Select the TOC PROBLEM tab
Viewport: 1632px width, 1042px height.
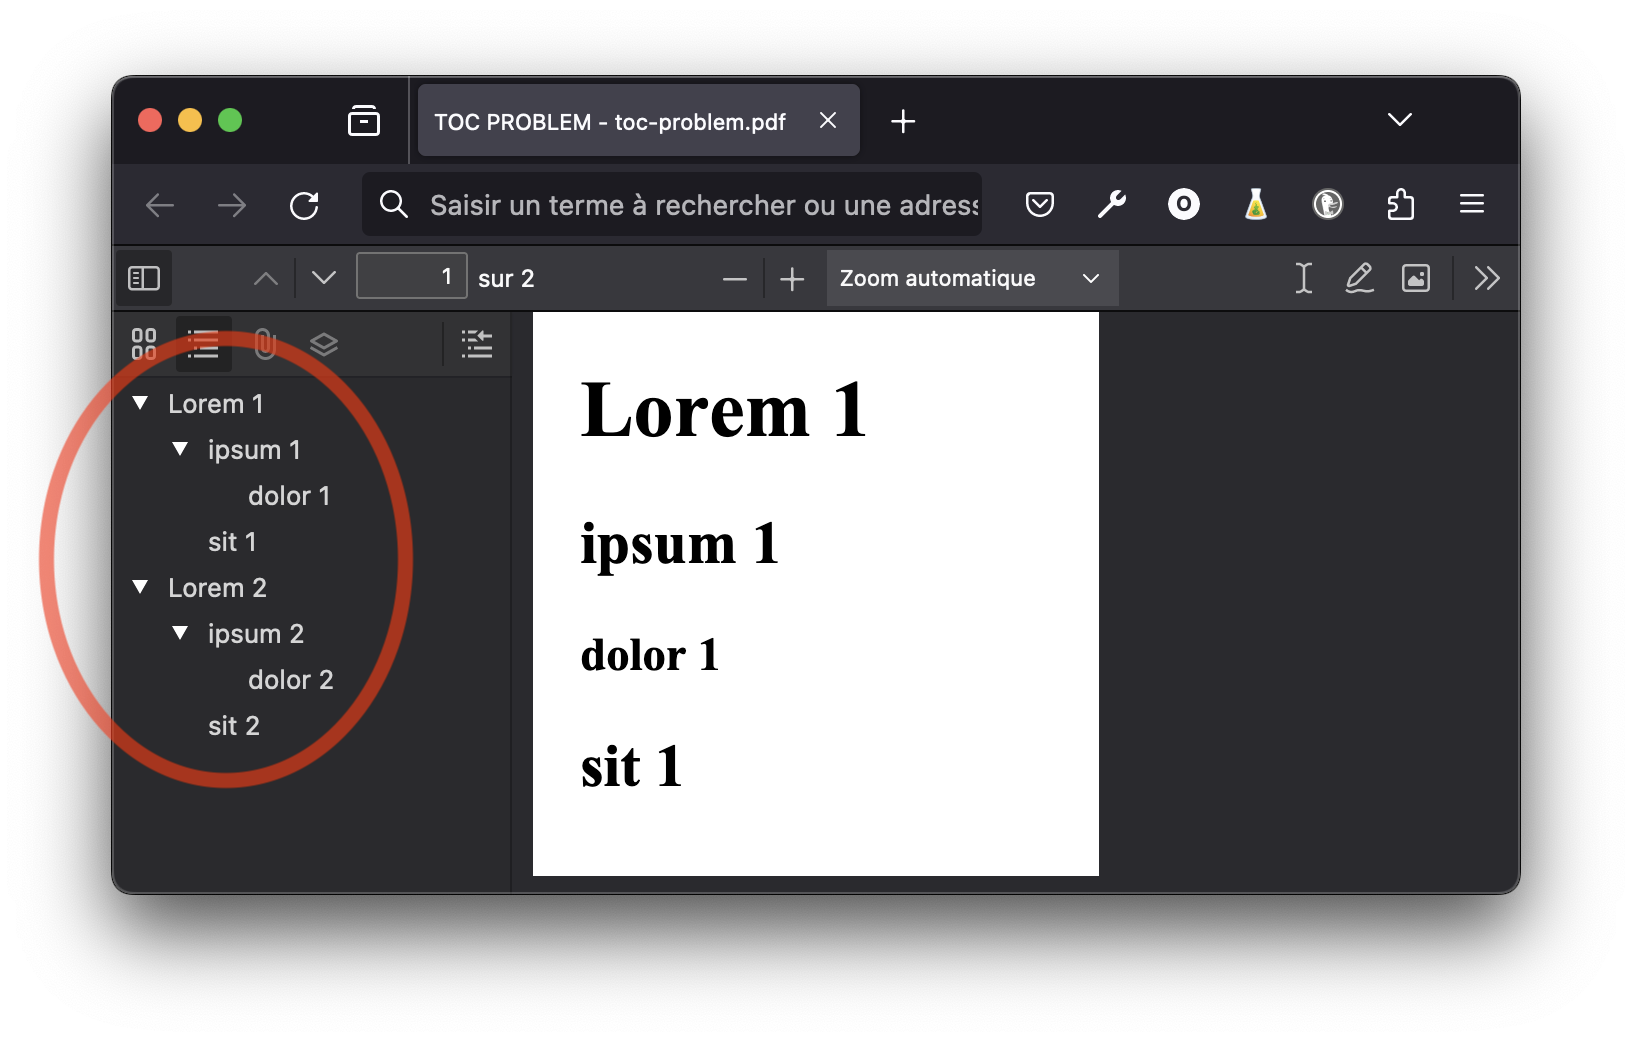(610, 122)
